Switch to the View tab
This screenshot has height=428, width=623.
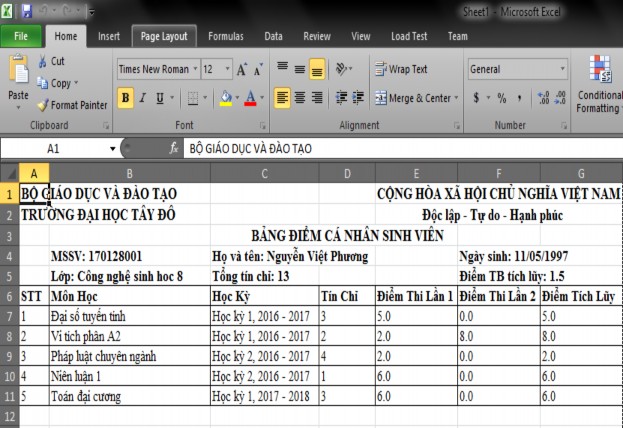(360, 37)
